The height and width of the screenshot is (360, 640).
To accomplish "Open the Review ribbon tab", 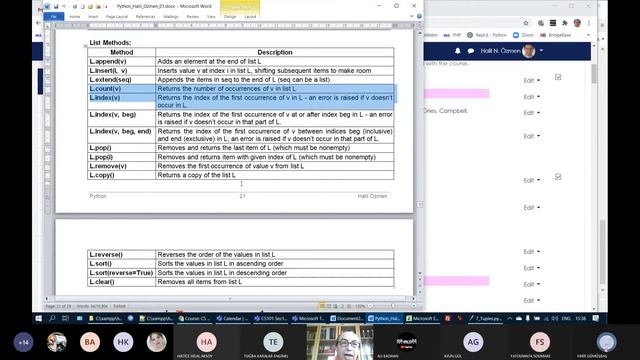I will click(192, 17).
